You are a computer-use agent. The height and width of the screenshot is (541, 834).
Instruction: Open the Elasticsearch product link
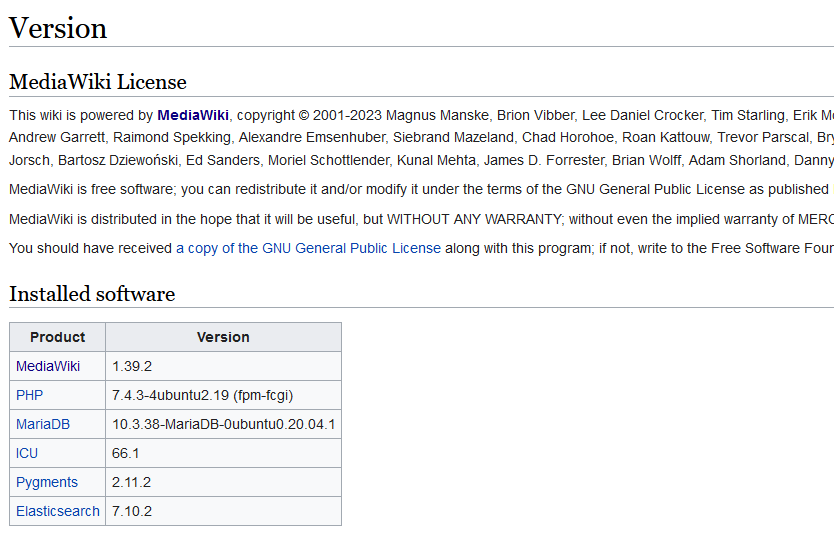coord(58,511)
